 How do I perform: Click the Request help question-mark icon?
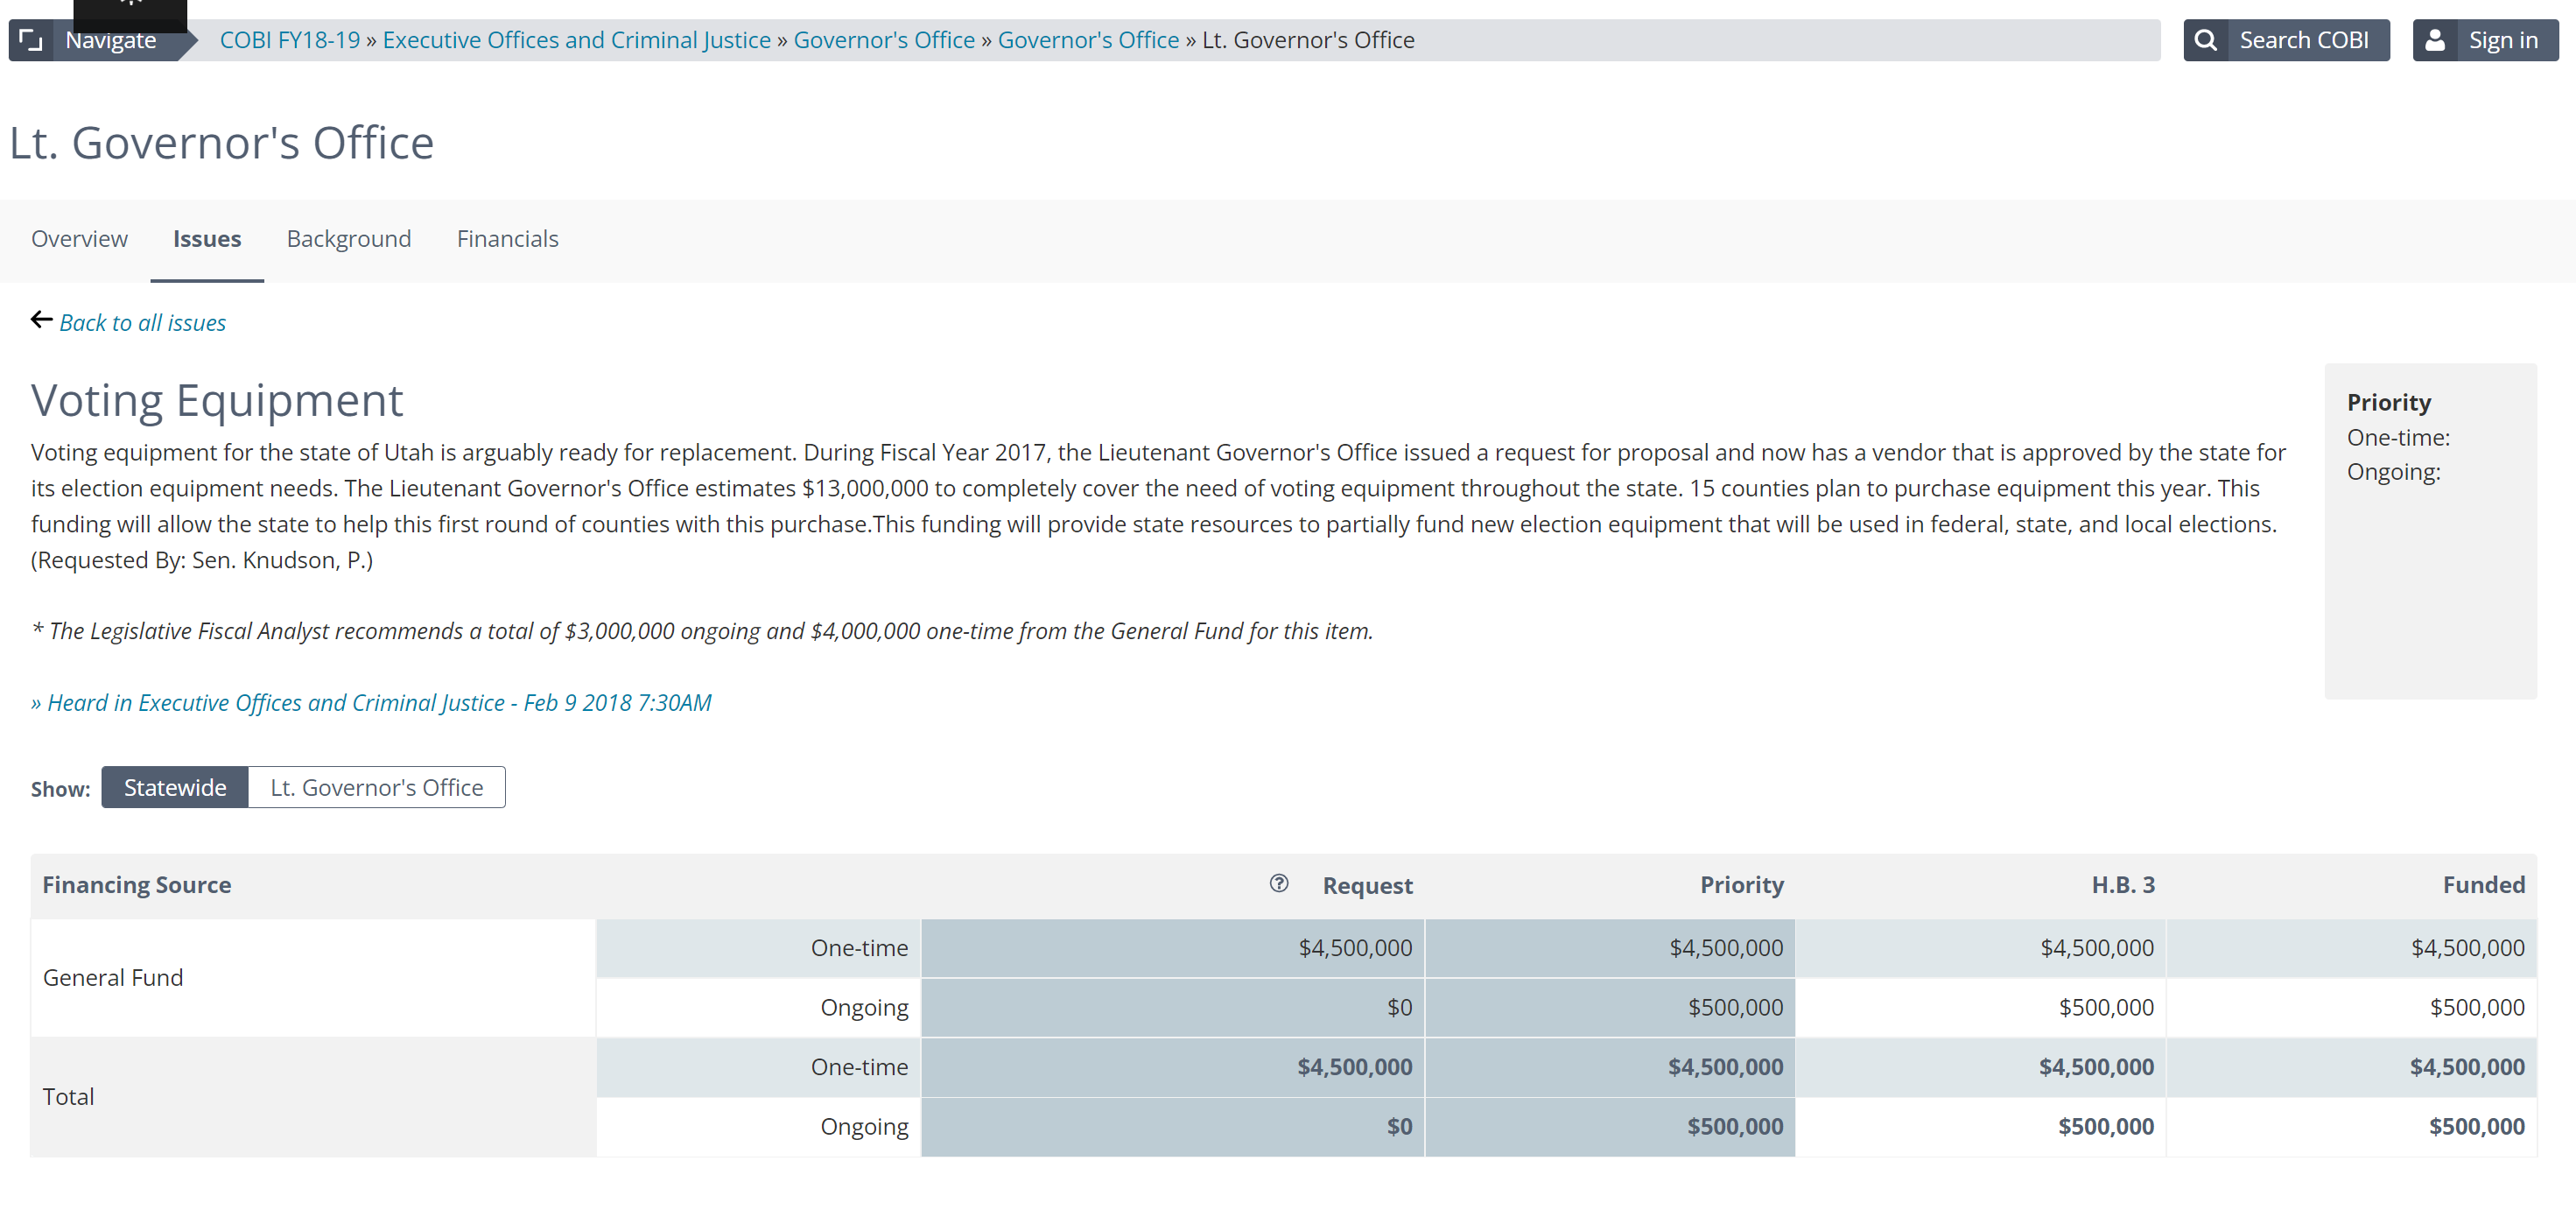[x=1278, y=883]
